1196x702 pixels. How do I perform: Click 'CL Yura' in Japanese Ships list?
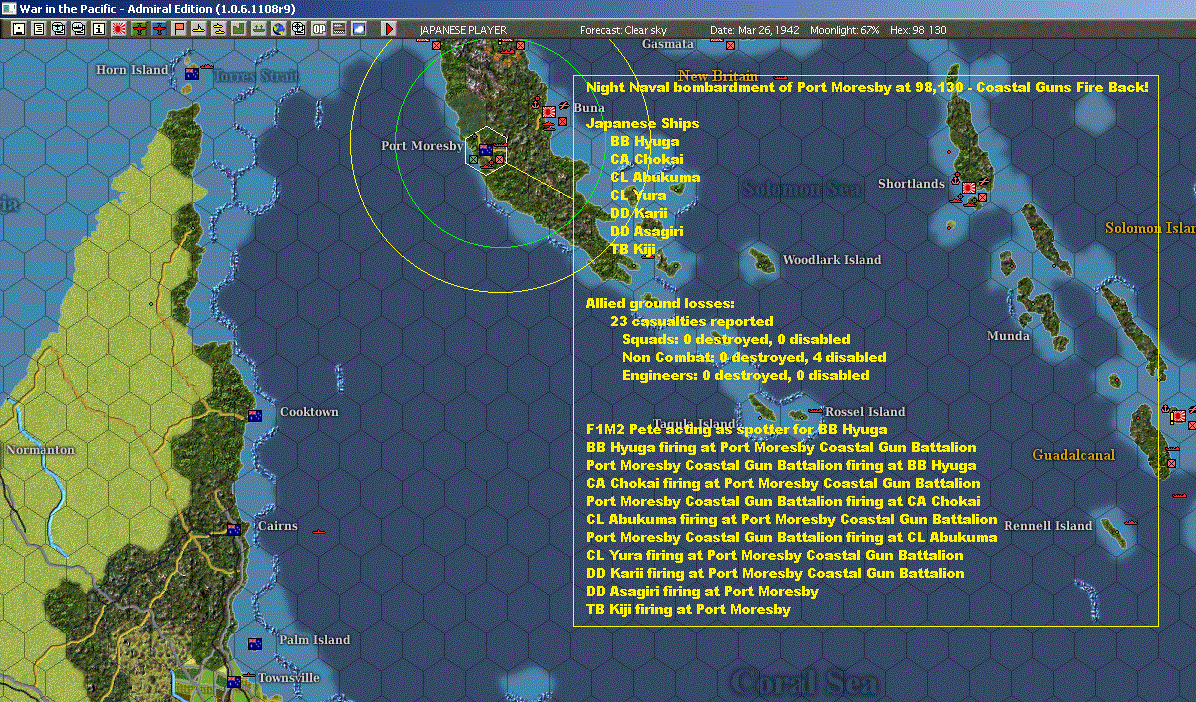point(638,195)
